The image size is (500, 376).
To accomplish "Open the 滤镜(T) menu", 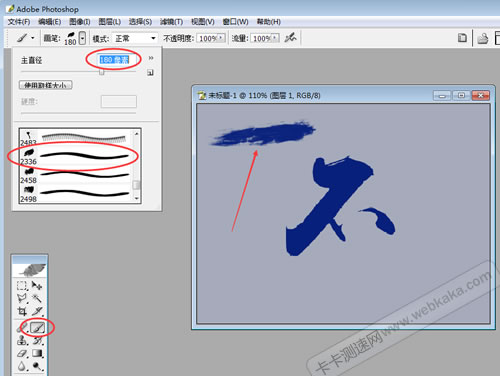I will point(171,22).
